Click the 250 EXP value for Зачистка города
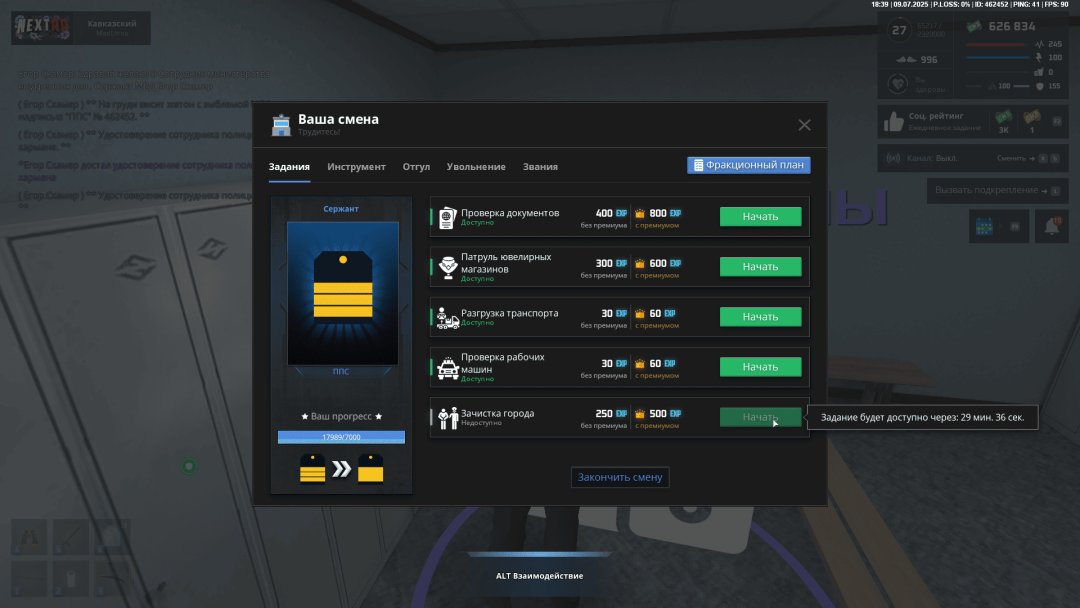Image resolution: width=1080 pixels, height=608 pixels. pos(611,414)
